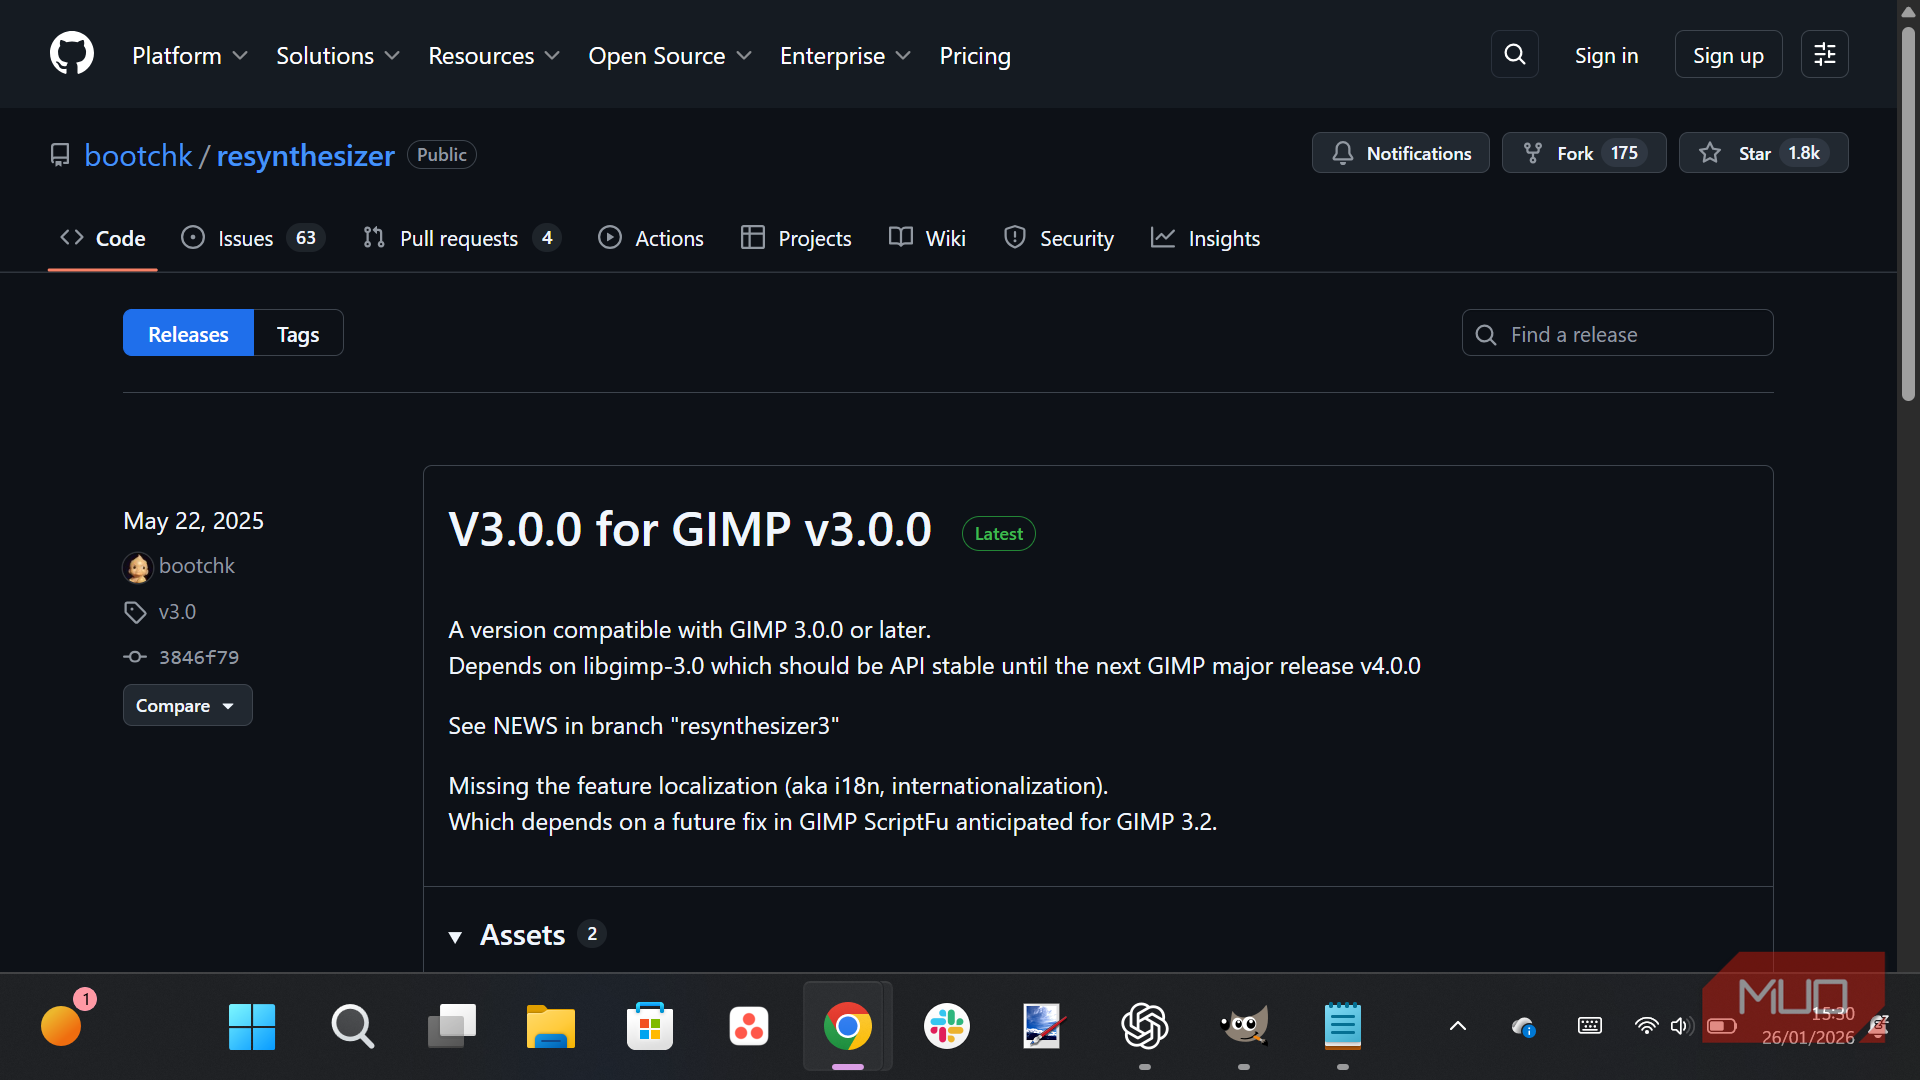Image resolution: width=1920 pixels, height=1080 pixels.
Task: Click the Public repository badge
Action: click(x=441, y=155)
